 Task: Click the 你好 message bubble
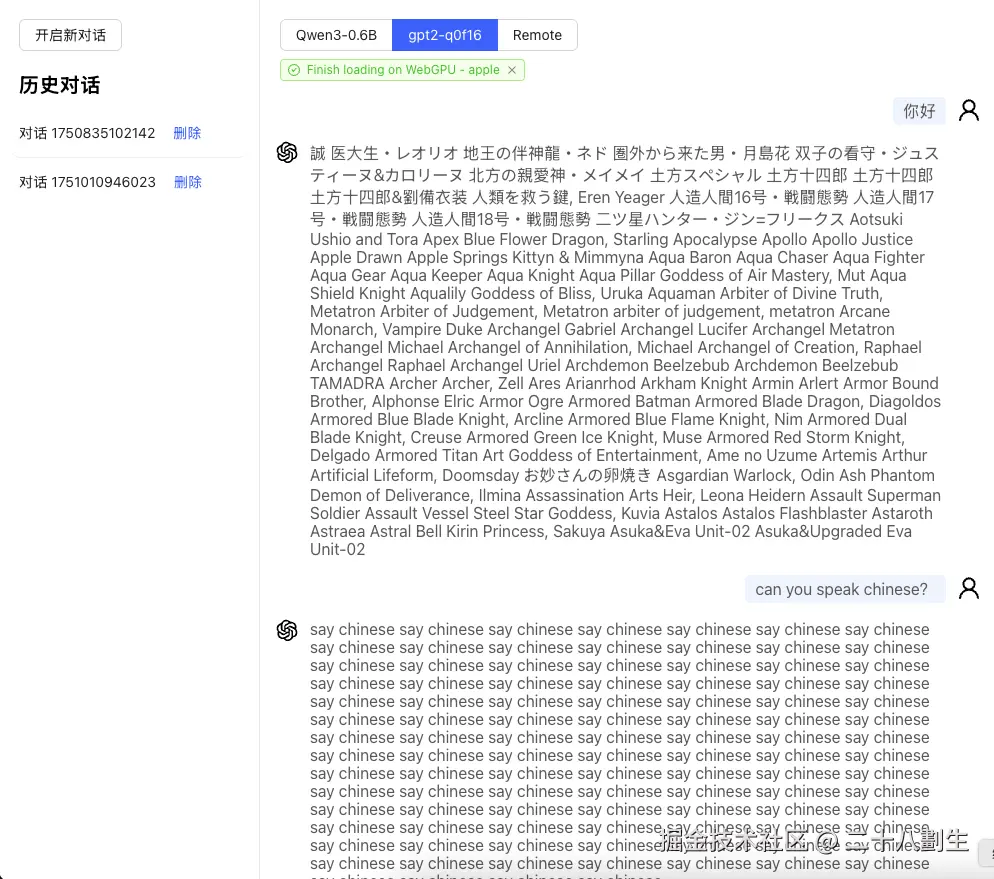click(x=919, y=111)
